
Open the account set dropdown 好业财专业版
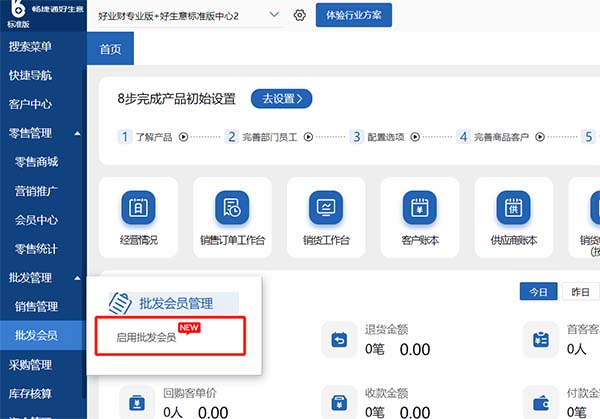[x=190, y=16]
